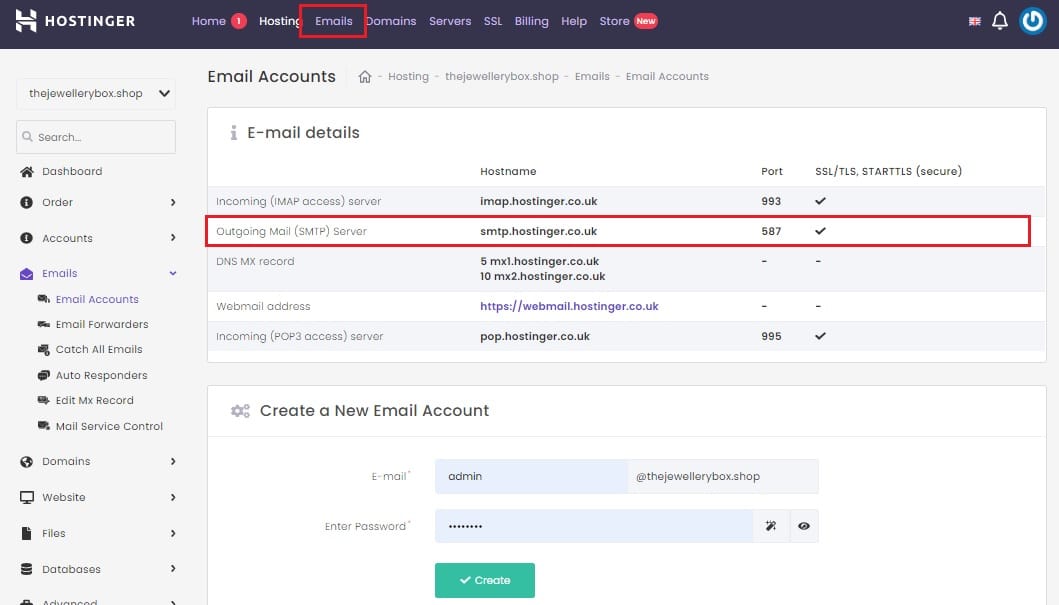Screen dimensions: 1059x605
Task: Click the Emails envelope icon in sidebar
Action: click(x=26, y=273)
